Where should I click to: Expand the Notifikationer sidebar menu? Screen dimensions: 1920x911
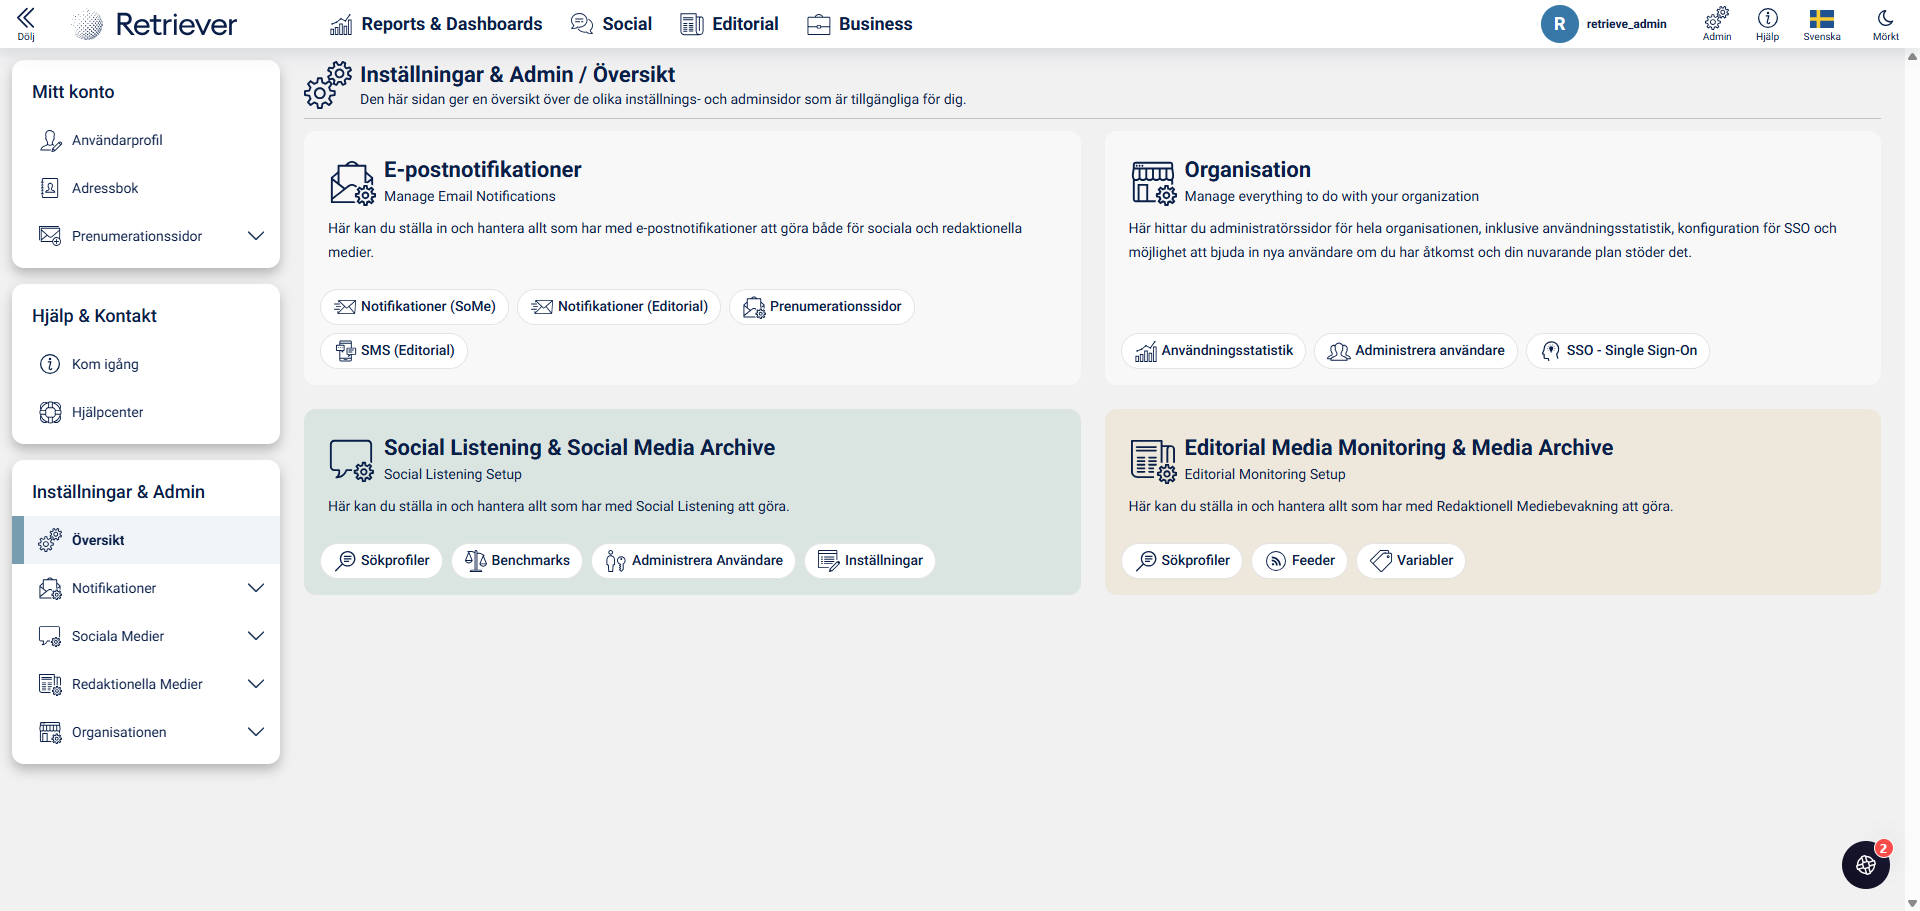tap(256, 588)
